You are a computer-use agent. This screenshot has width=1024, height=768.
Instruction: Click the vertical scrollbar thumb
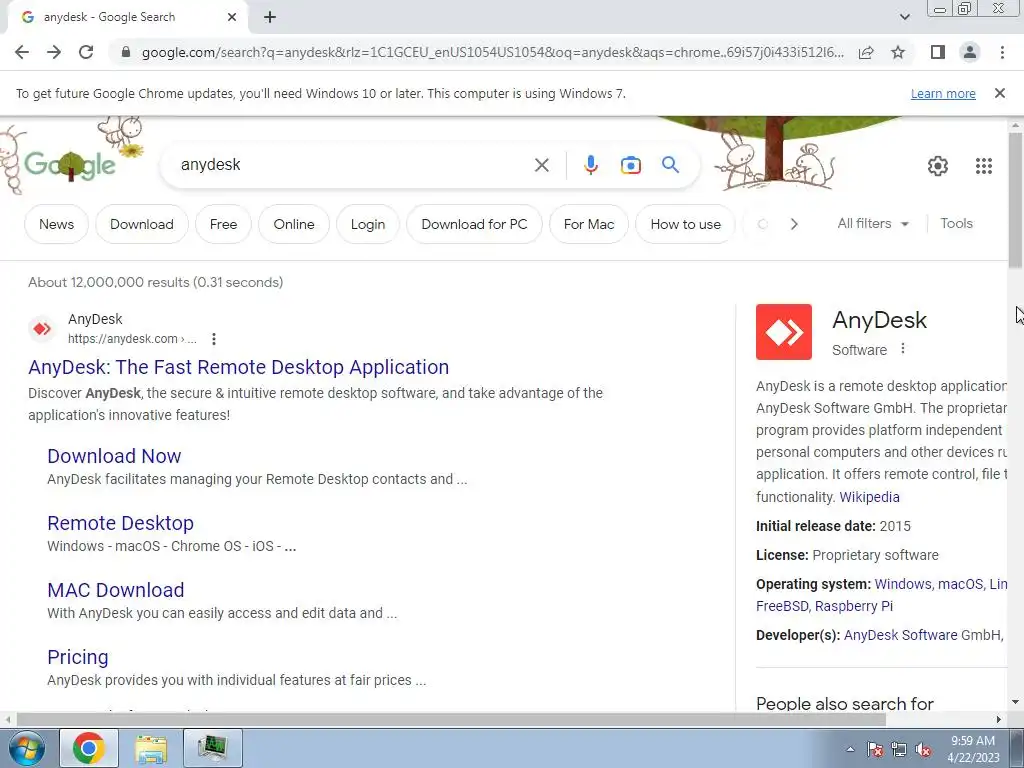coord(1015,200)
